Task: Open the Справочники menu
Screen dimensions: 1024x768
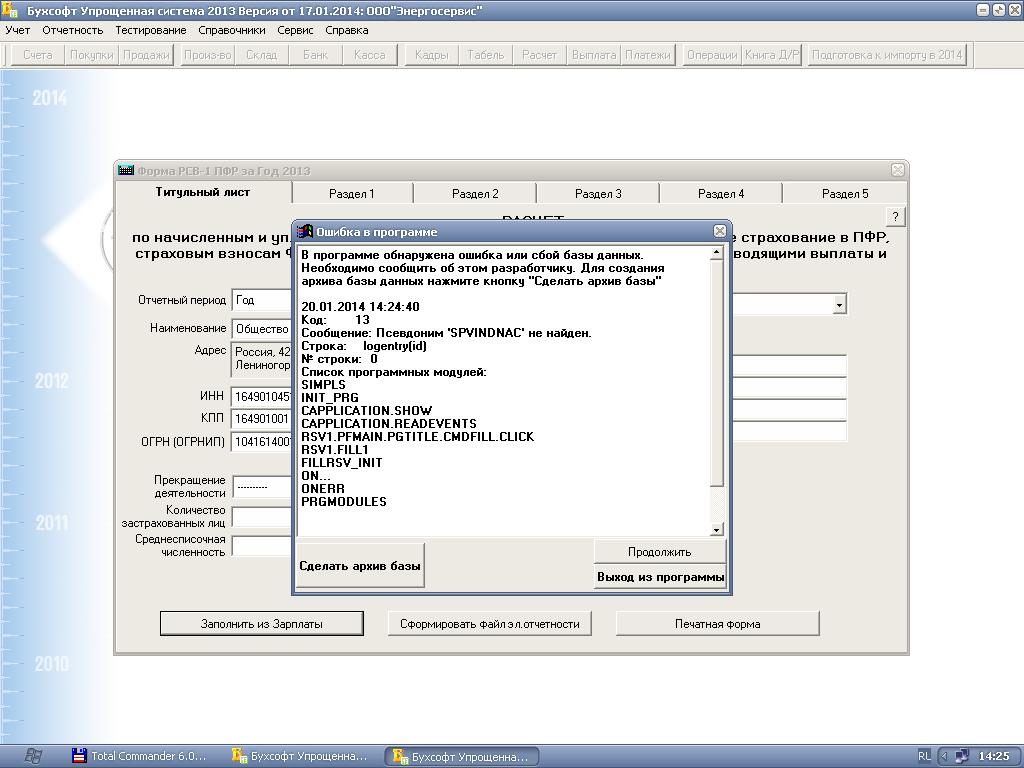Action: 231,30
